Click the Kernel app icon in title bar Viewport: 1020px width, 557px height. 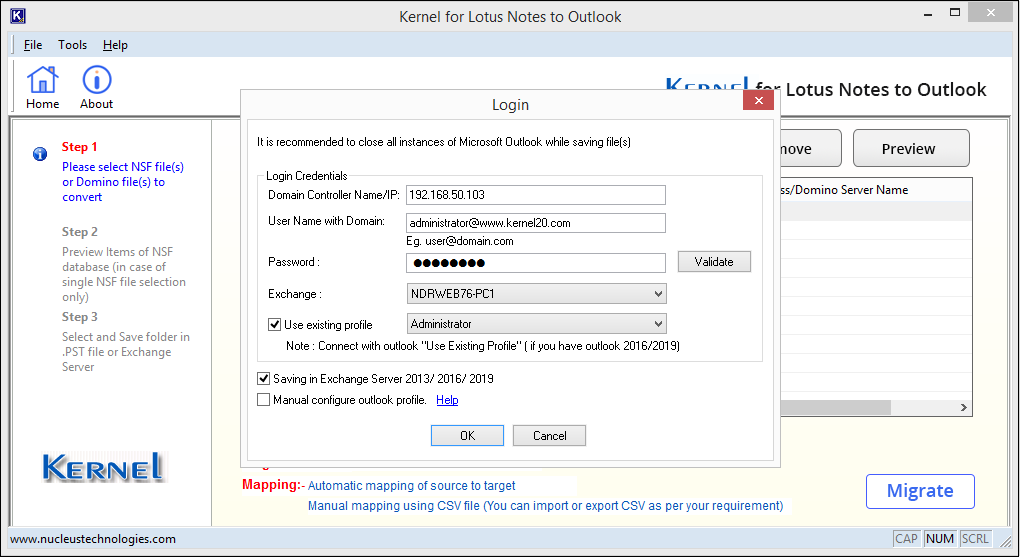click(x=18, y=16)
